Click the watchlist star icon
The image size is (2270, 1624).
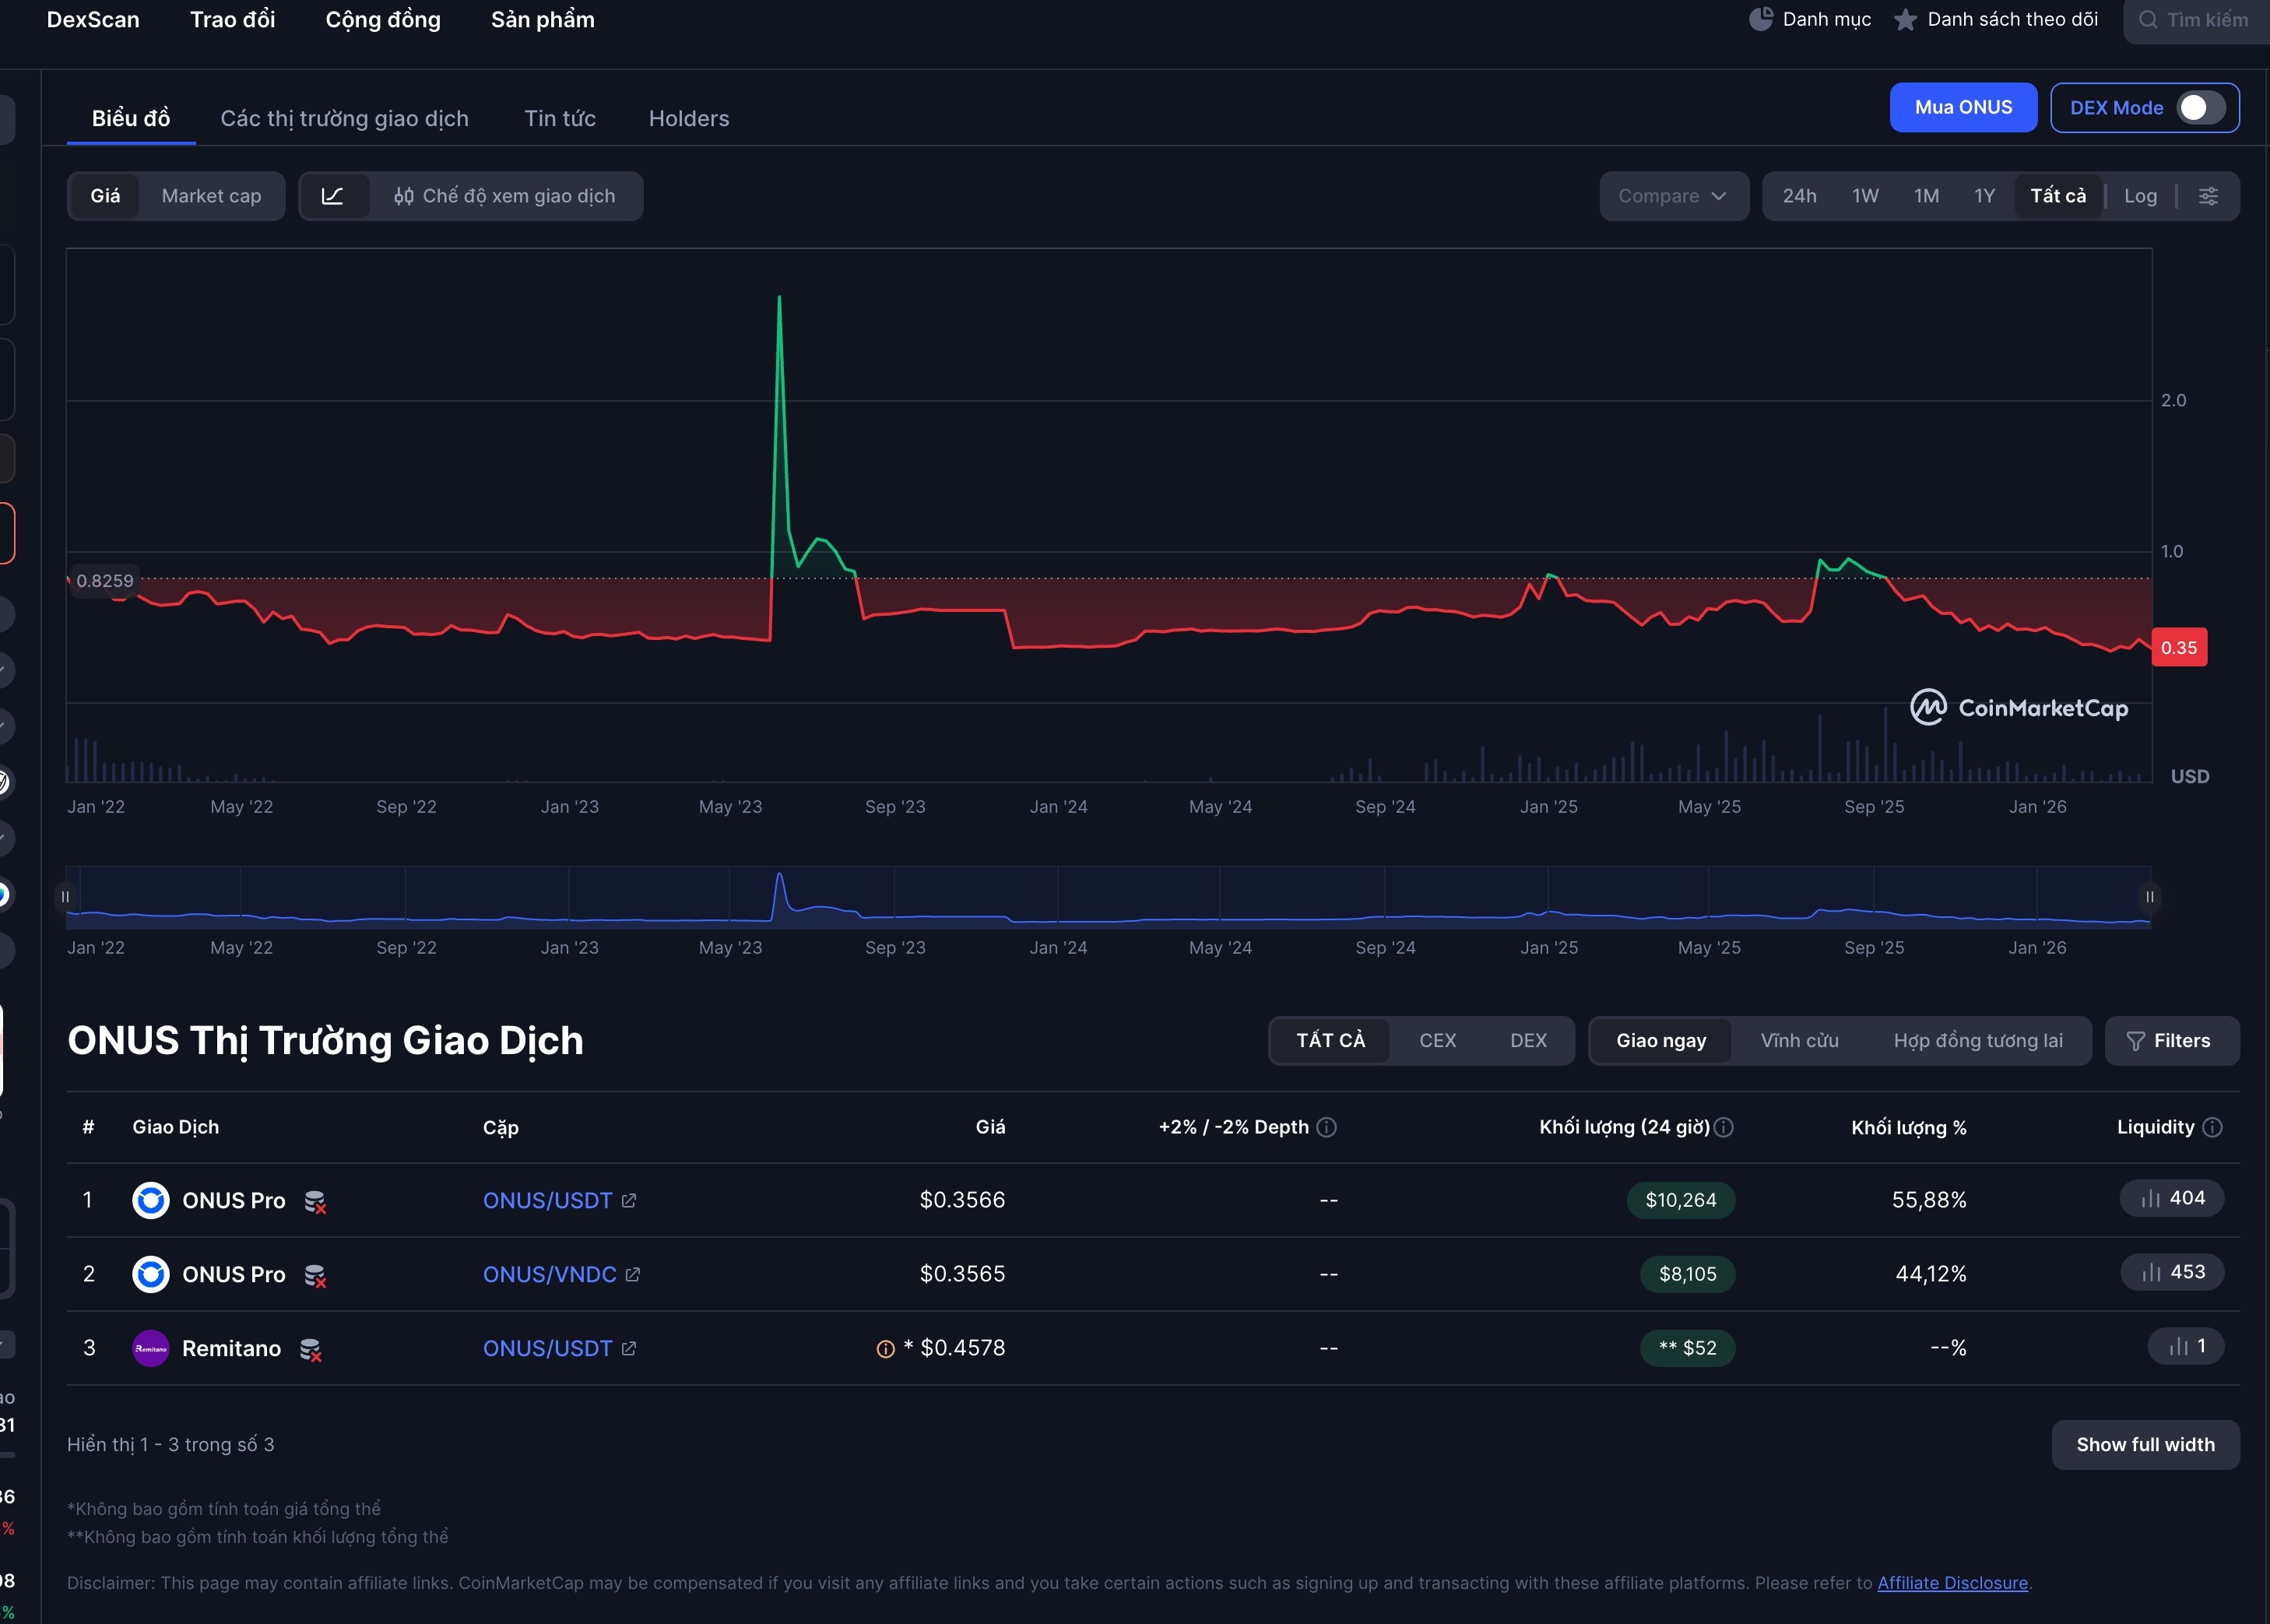click(x=1905, y=20)
